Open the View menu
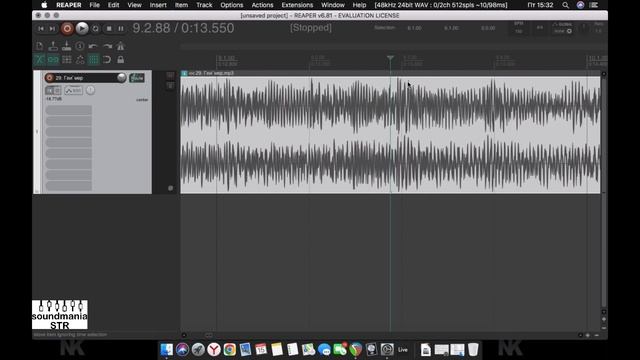The width and height of the screenshot is (640, 360). [x=134, y=5]
